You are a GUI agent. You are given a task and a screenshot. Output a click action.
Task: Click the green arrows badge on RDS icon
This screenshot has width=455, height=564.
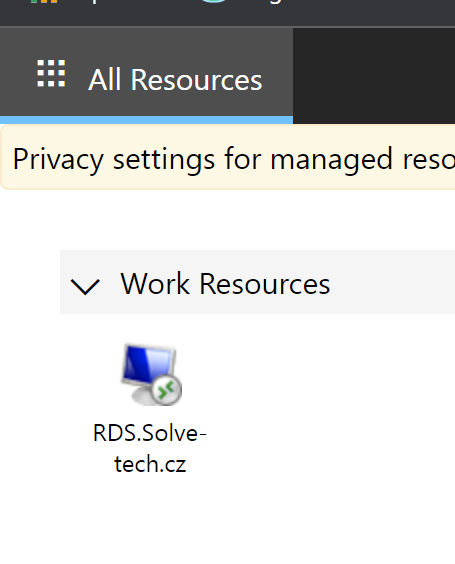166,390
